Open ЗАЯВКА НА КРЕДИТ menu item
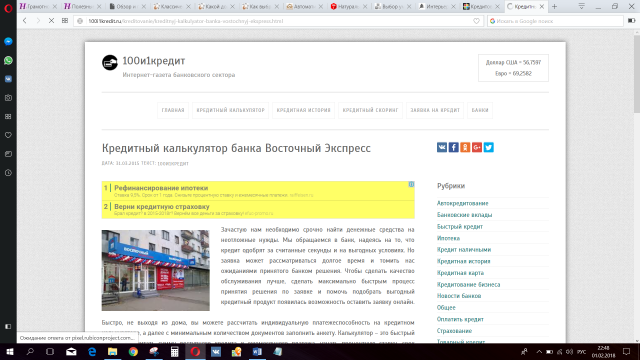Screen dimensions: 640x360 [x=435, y=110]
